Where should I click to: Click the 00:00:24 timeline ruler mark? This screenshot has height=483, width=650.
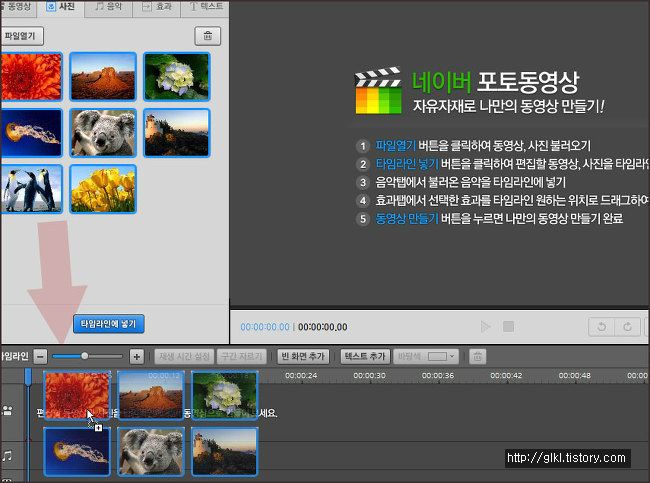[x=301, y=376]
